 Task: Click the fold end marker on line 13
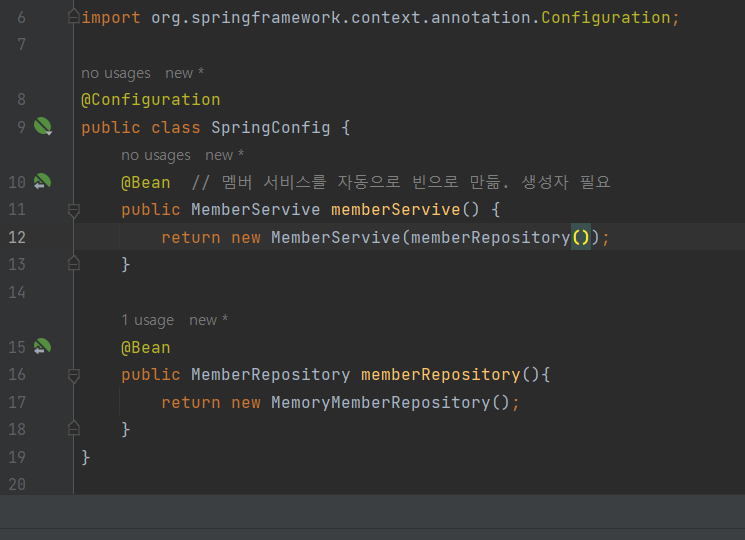[x=74, y=263]
